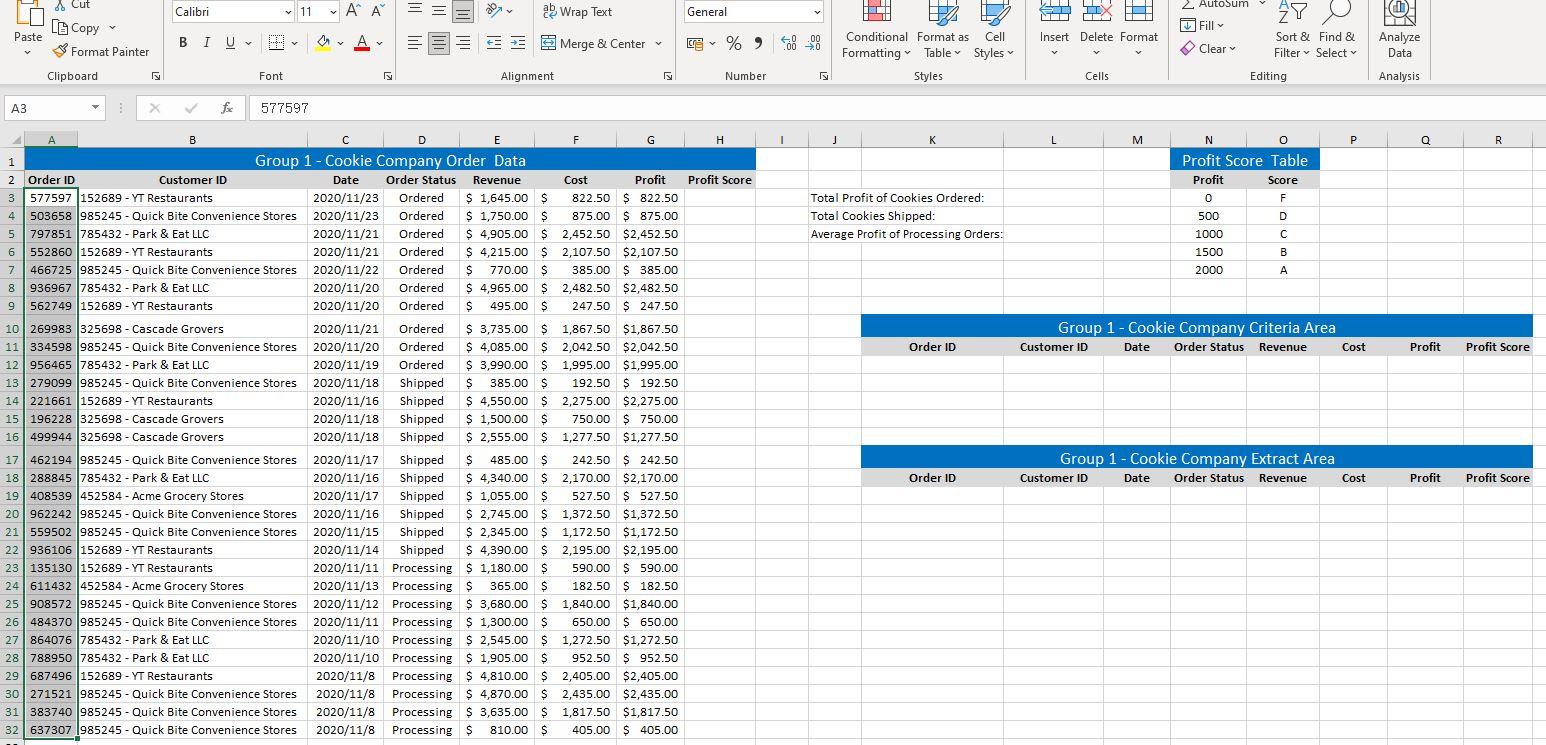This screenshot has width=1546, height=745.
Task: Toggle Bold formatting
Action: [x=182, y=43]
